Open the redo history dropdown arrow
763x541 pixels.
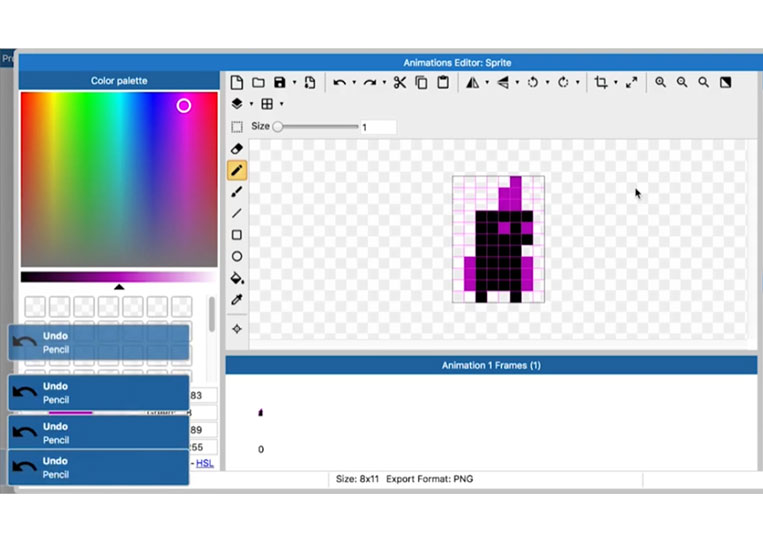point(384,83)
